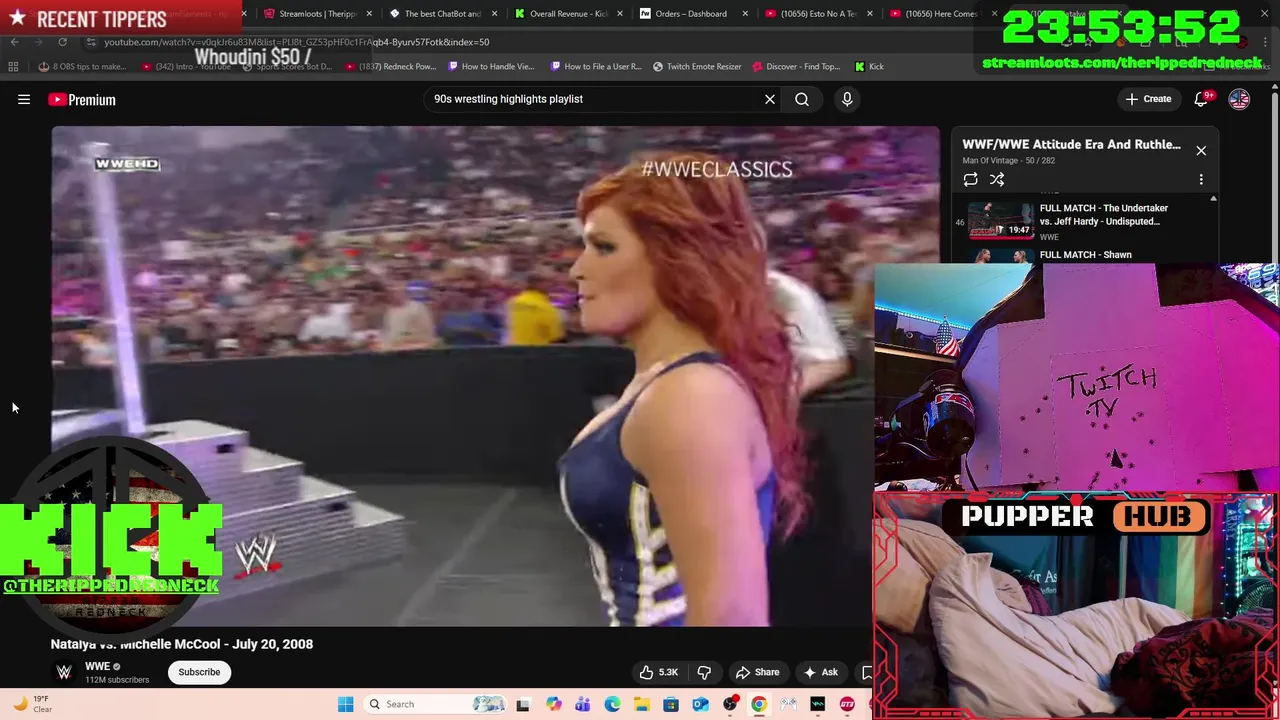Viewport: 1280px width, 720px height.
Task: Subscribe to WWE channel
Action: pos(199,672)
